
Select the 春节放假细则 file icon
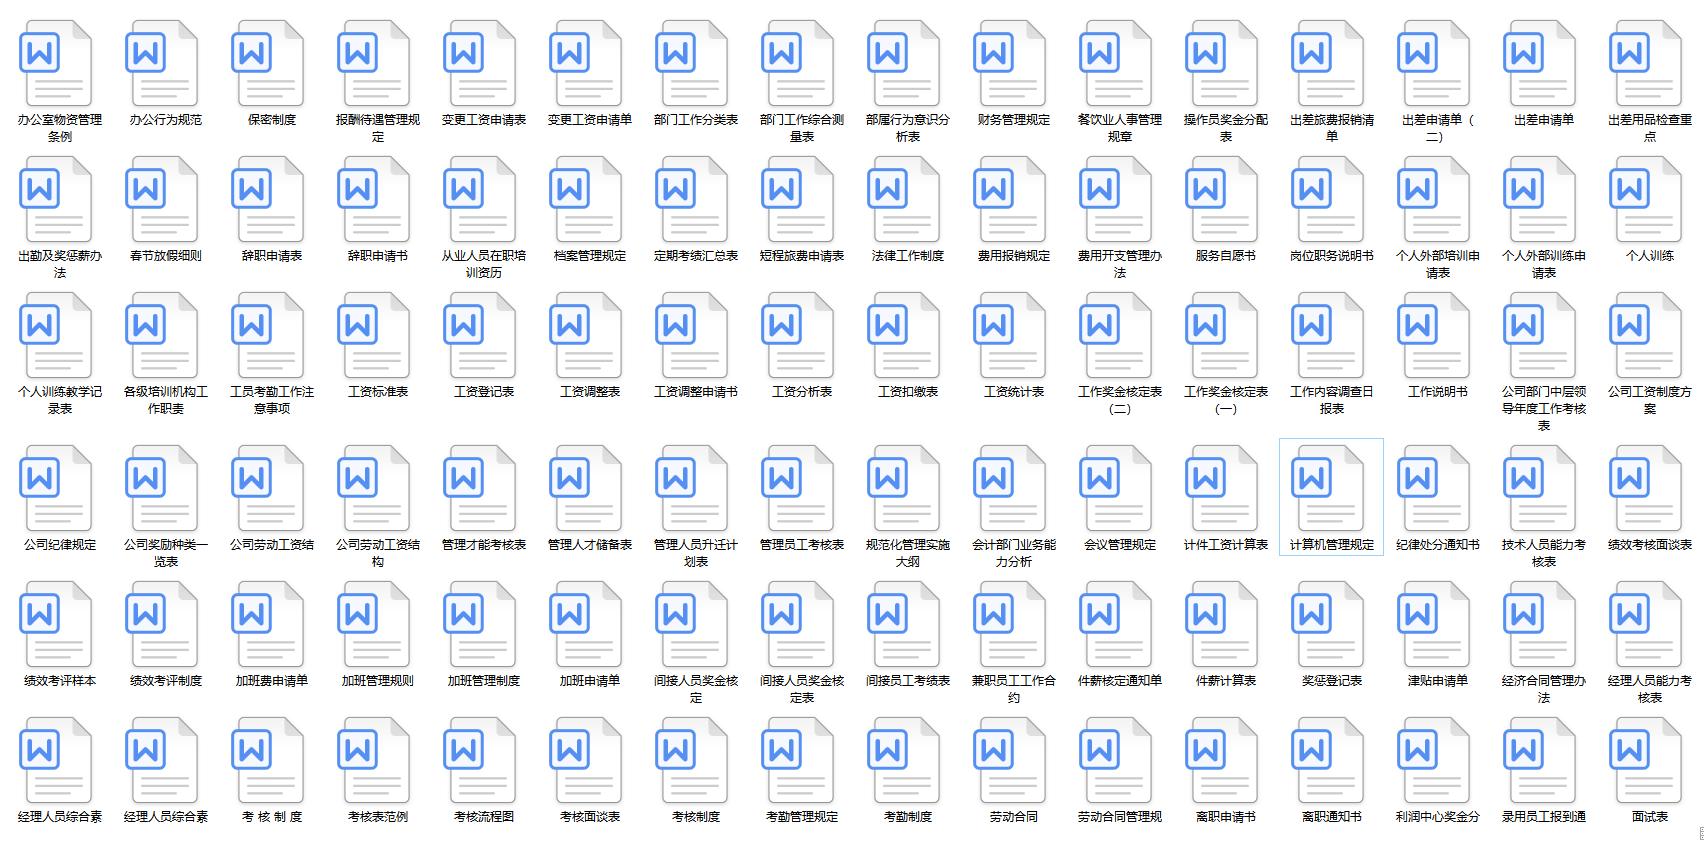coord(162,199)
